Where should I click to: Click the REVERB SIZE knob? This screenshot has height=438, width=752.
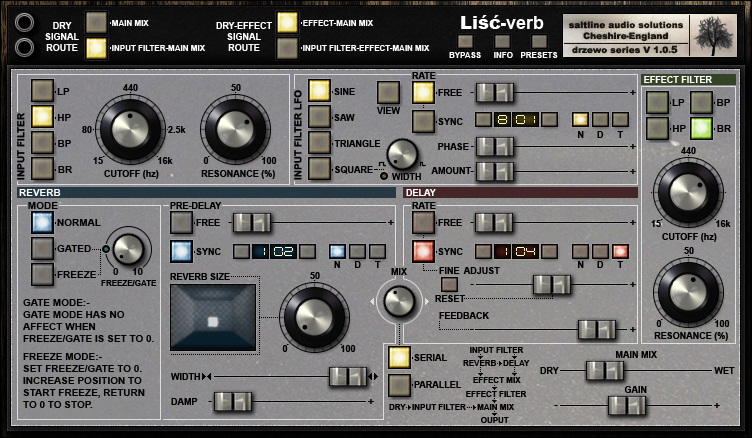coord(314,318)
